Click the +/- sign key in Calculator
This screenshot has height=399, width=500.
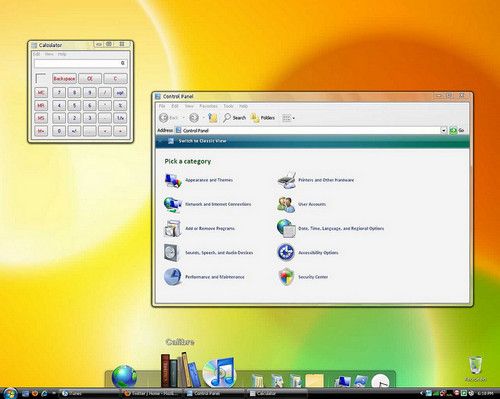(74, 131)
